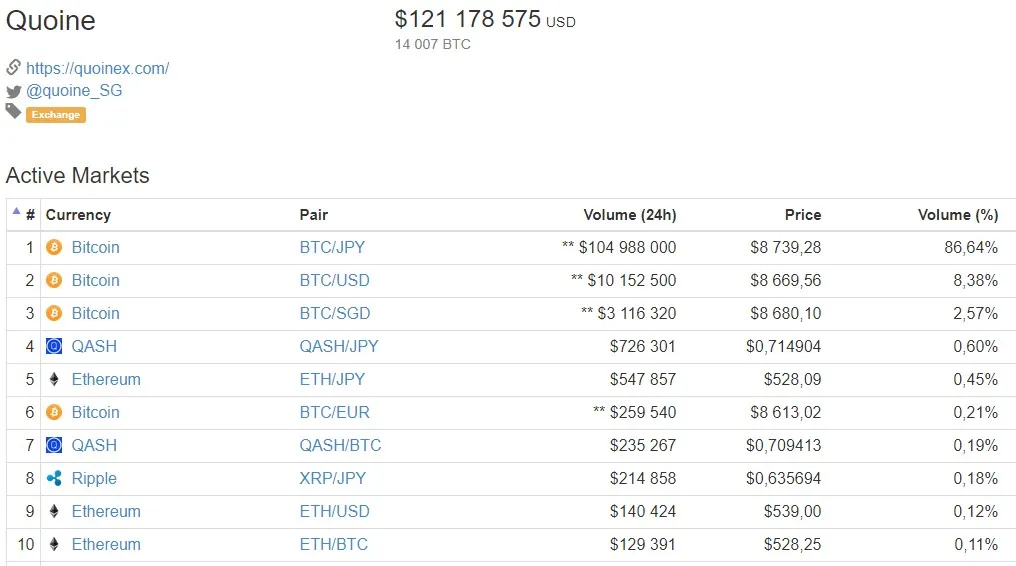The image size is (1016, 566).
Task: Open Bitcoin currency link in row 2
Action: pos(95,280)
